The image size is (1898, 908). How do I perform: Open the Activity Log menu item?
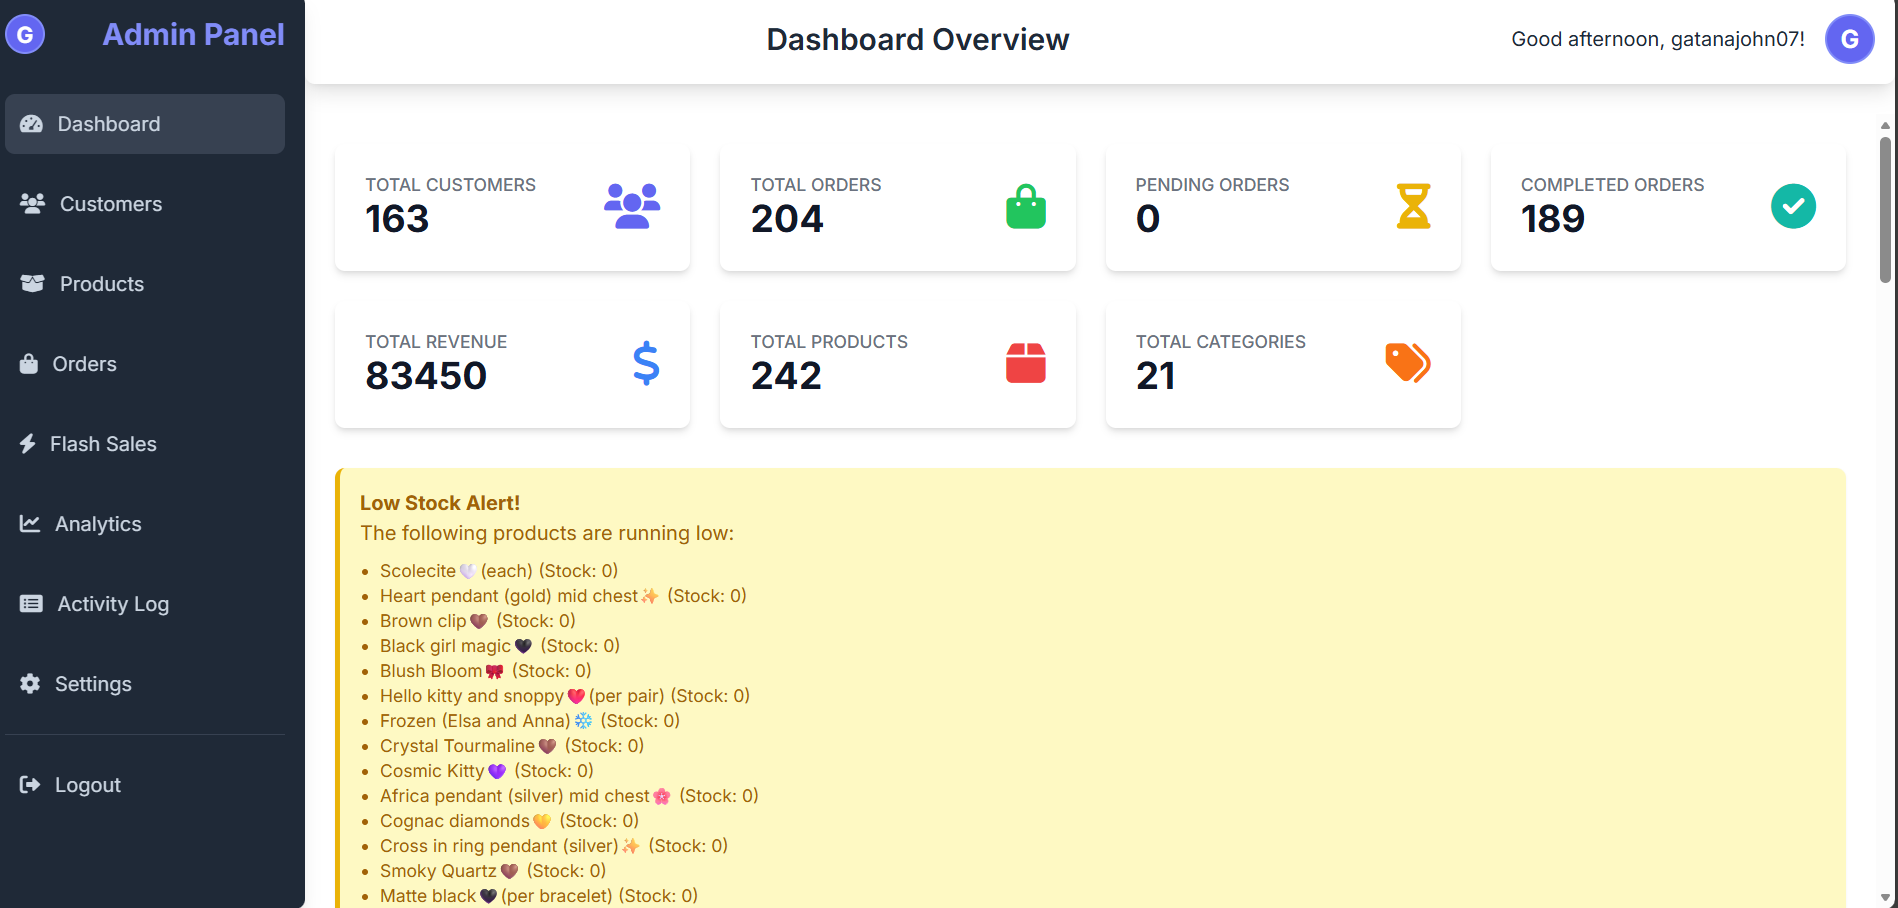coord(112,603)
